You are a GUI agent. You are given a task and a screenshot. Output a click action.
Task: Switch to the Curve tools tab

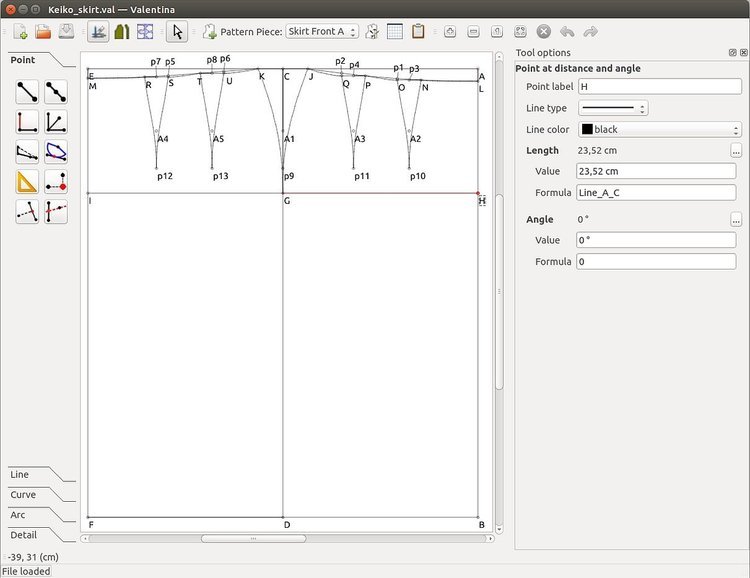point(24,495)
